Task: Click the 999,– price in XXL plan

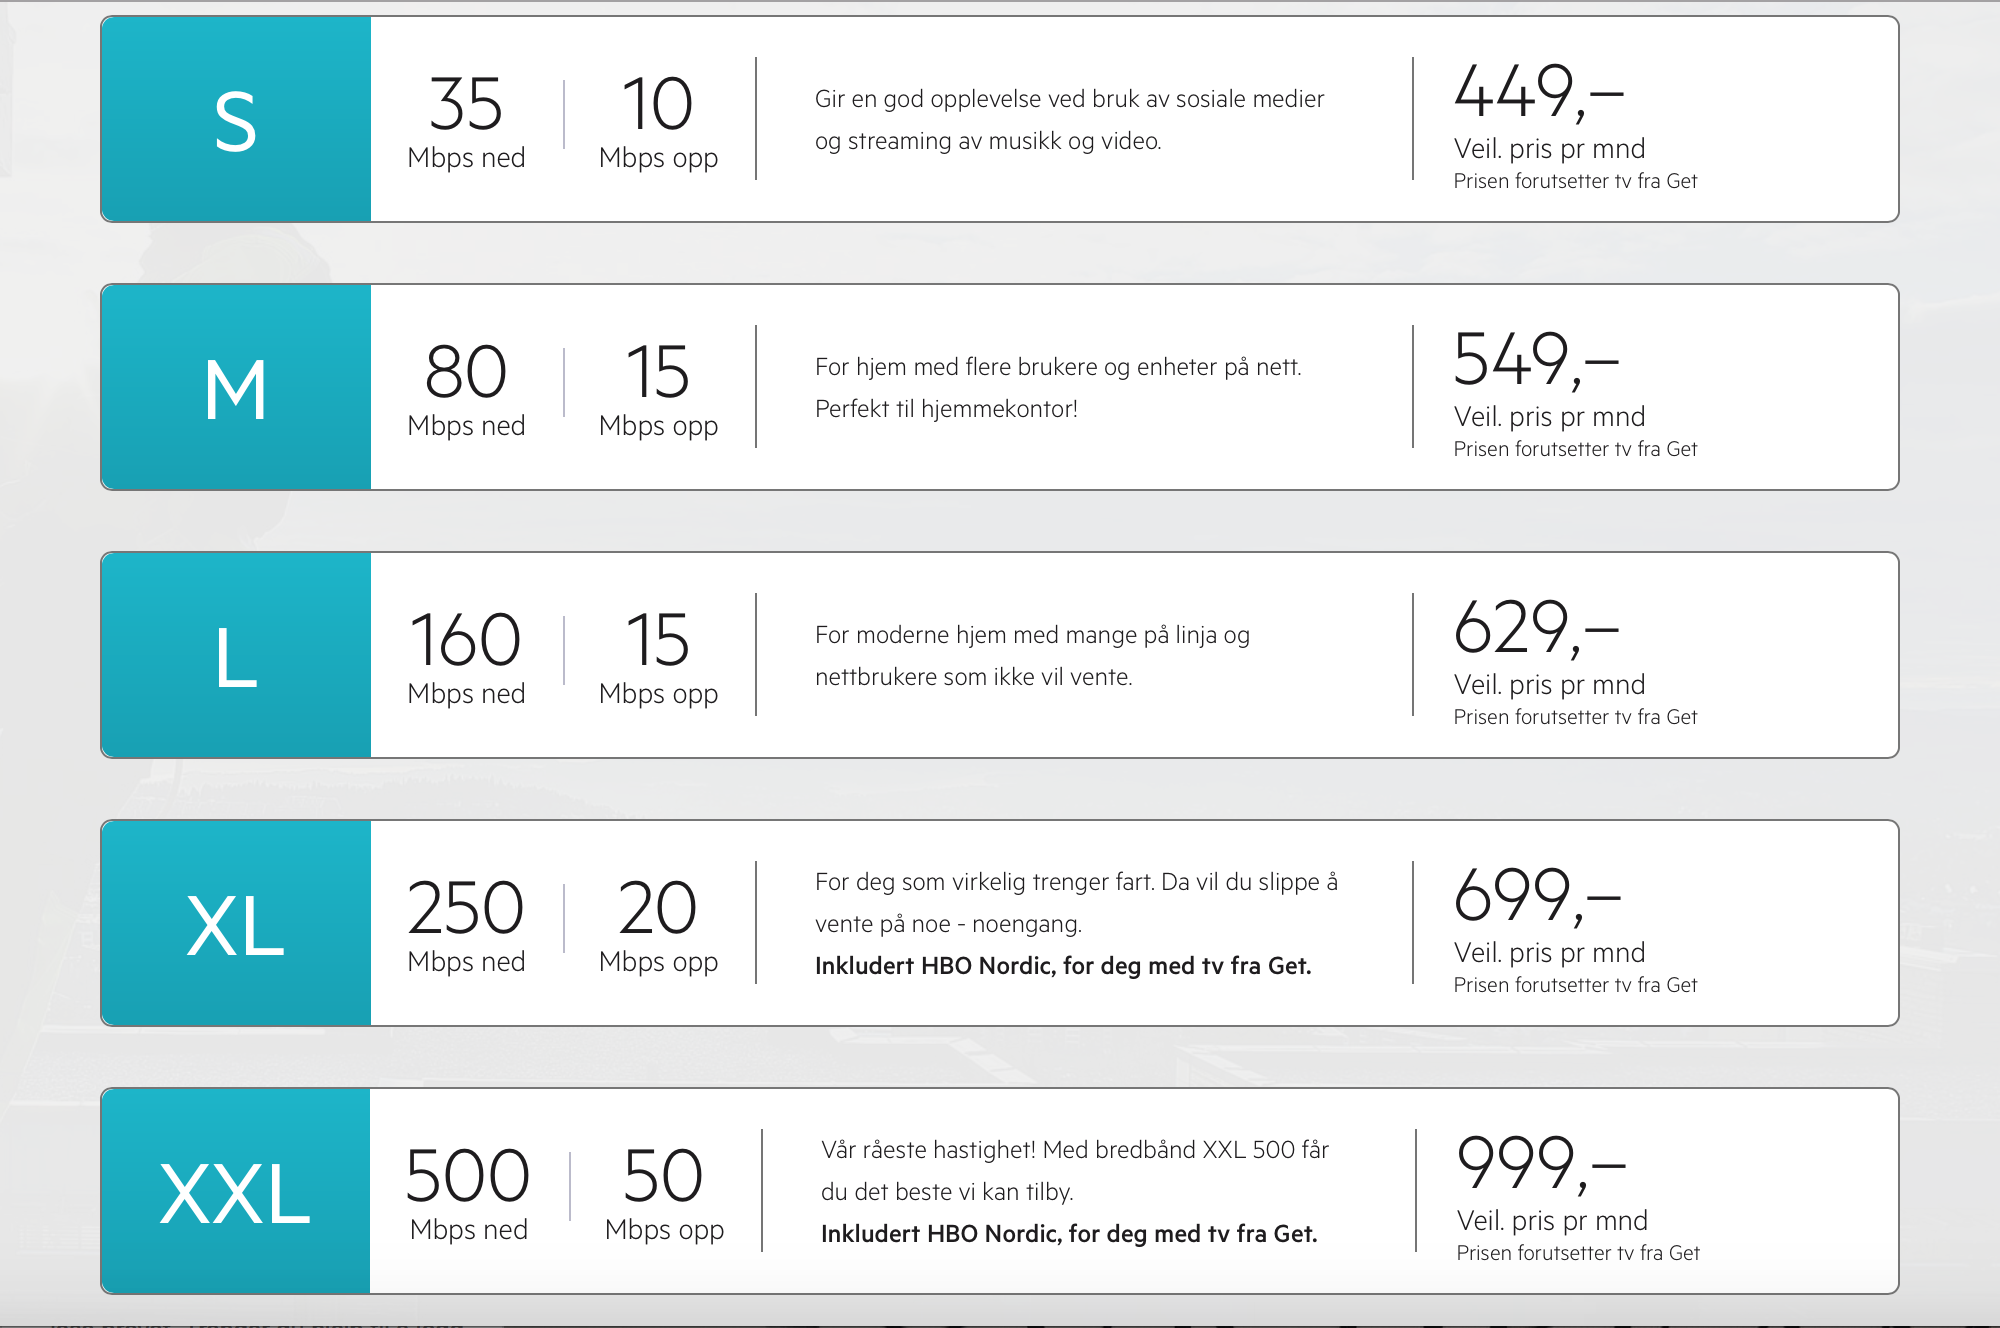Action: click(x=1542, y=1164)
